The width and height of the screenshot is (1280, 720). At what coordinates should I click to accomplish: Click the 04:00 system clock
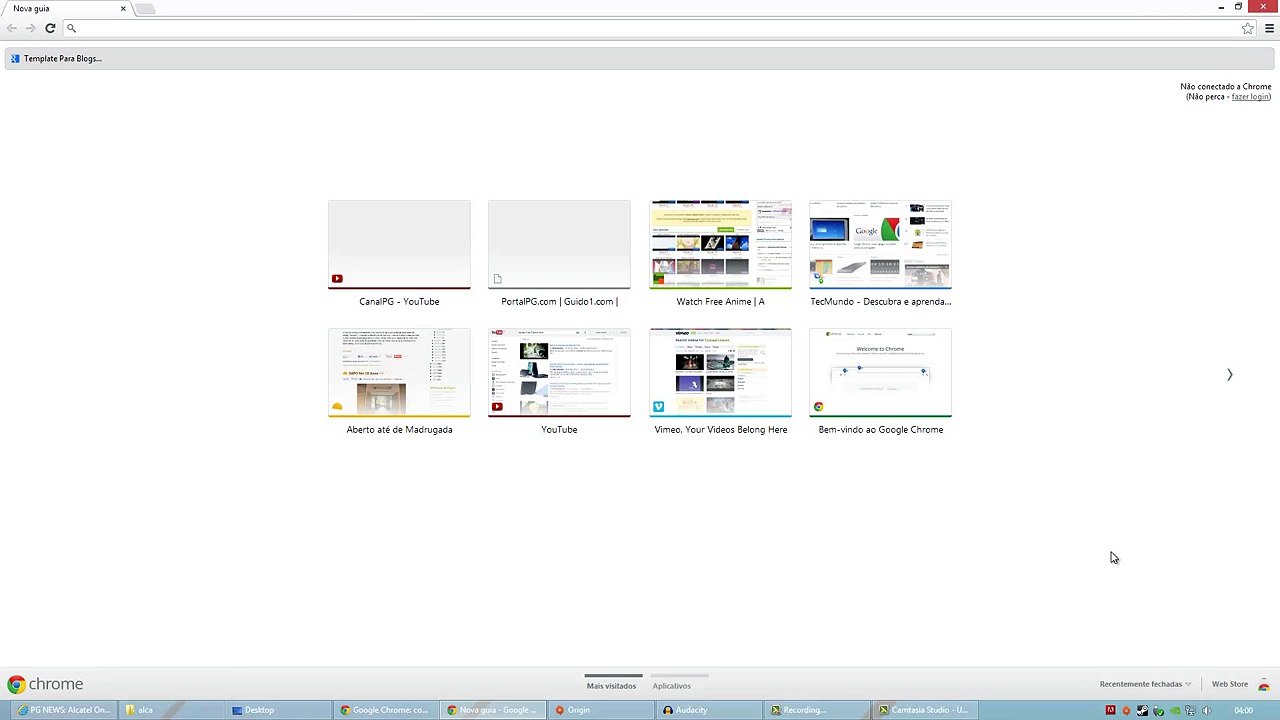coord(1244,710)
